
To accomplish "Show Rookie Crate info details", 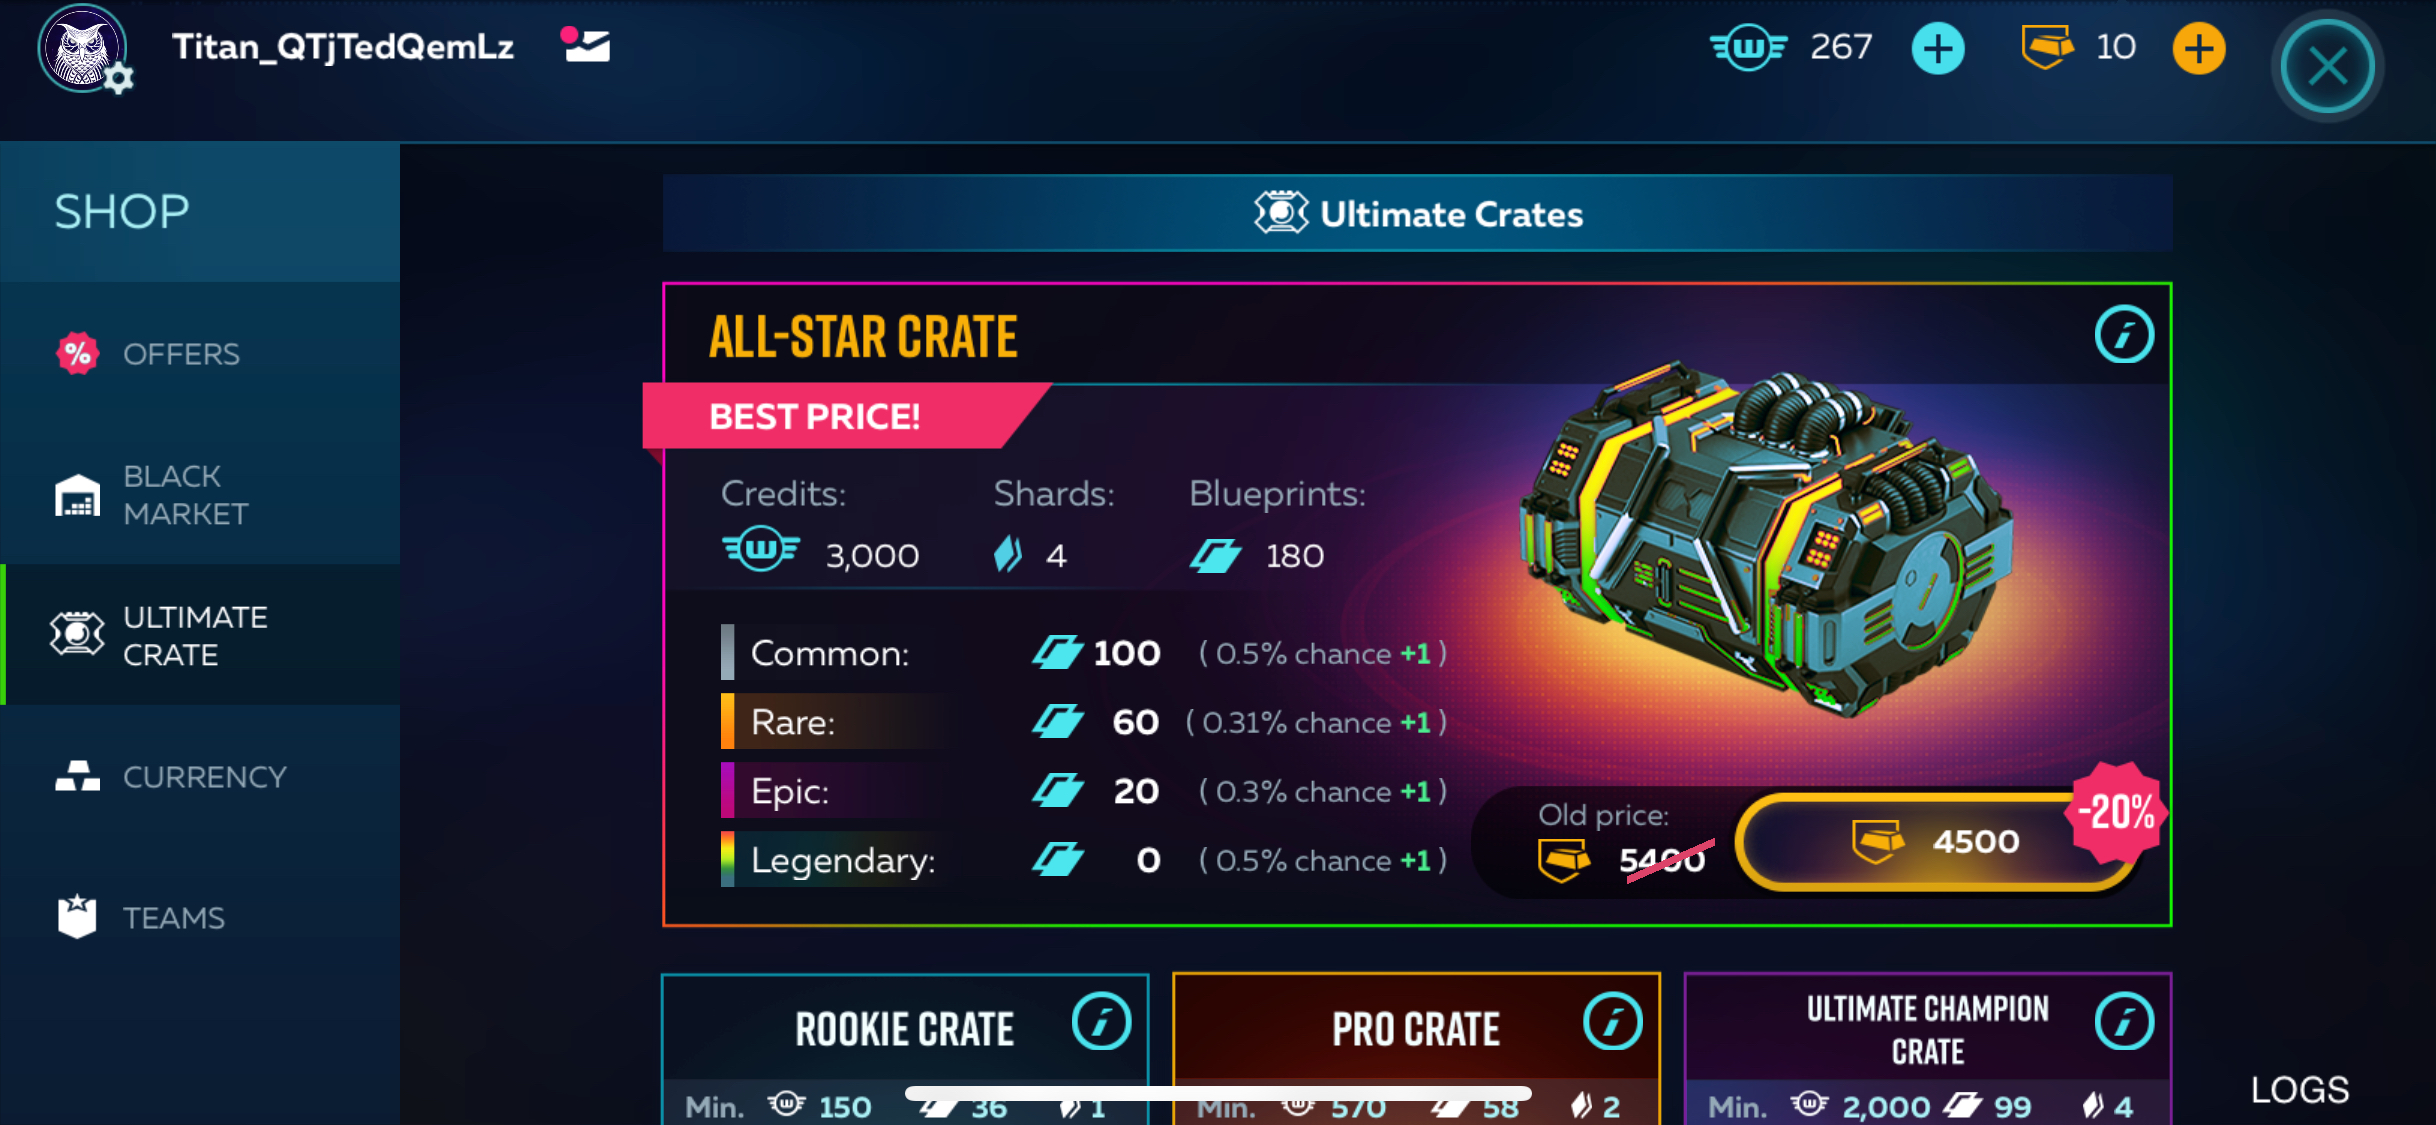I will tap(1101, 1021).
